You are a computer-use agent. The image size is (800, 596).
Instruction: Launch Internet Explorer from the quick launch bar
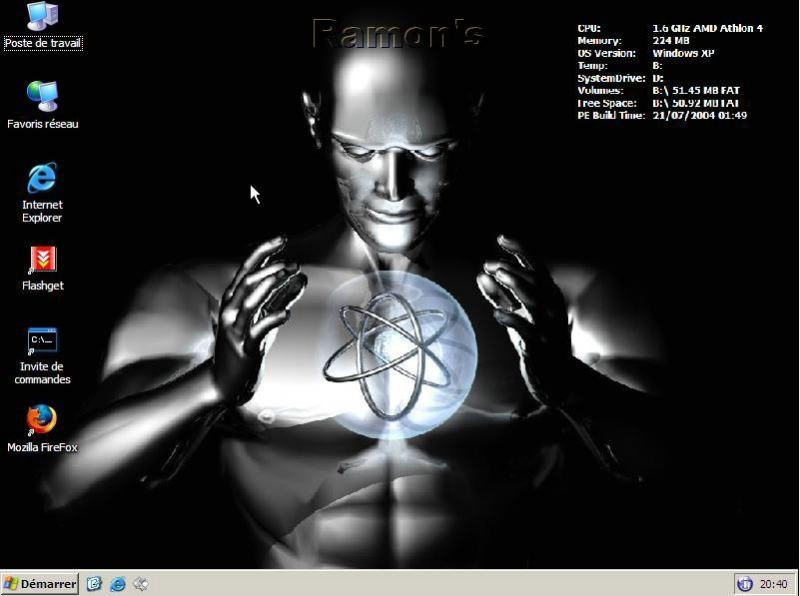coord(118,584)
